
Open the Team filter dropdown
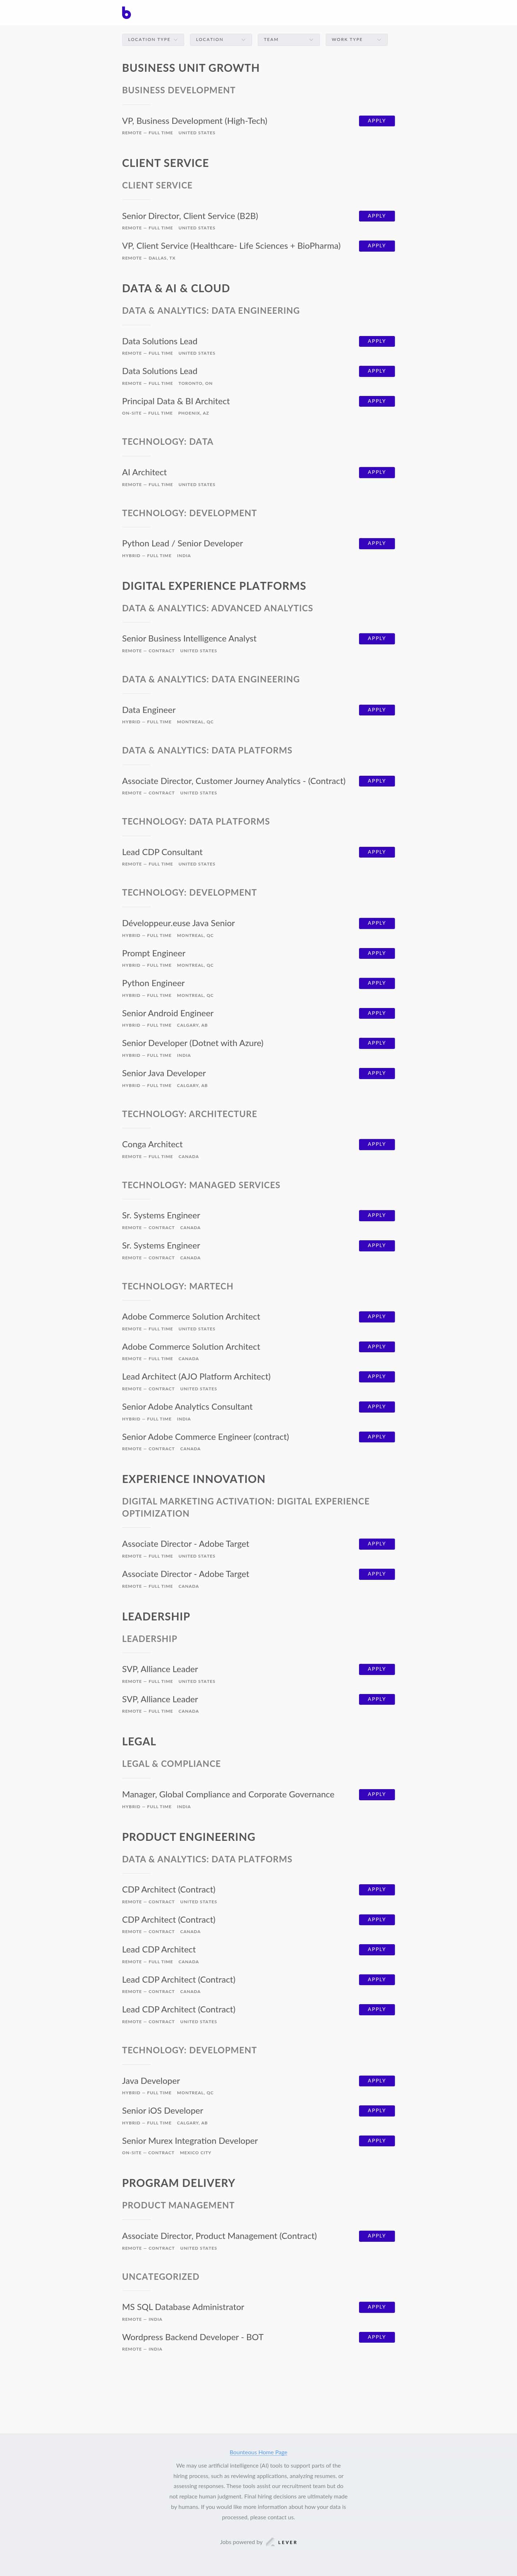[x=288, y=40]
